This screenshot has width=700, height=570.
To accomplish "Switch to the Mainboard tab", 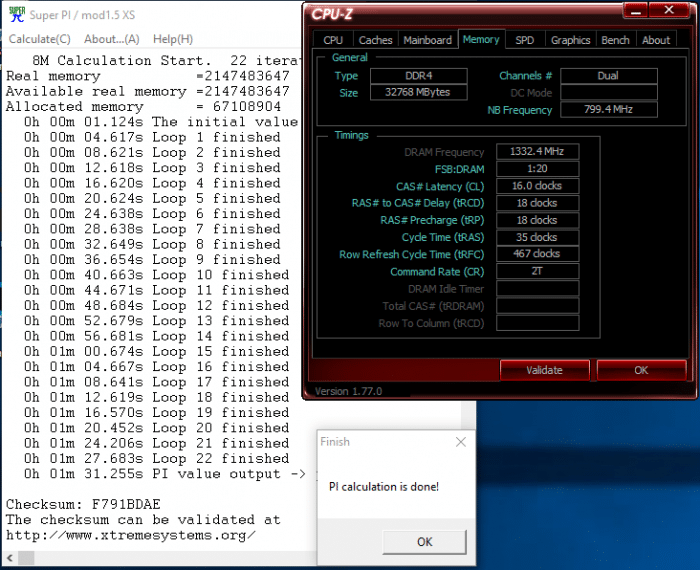I will [428, 40].
